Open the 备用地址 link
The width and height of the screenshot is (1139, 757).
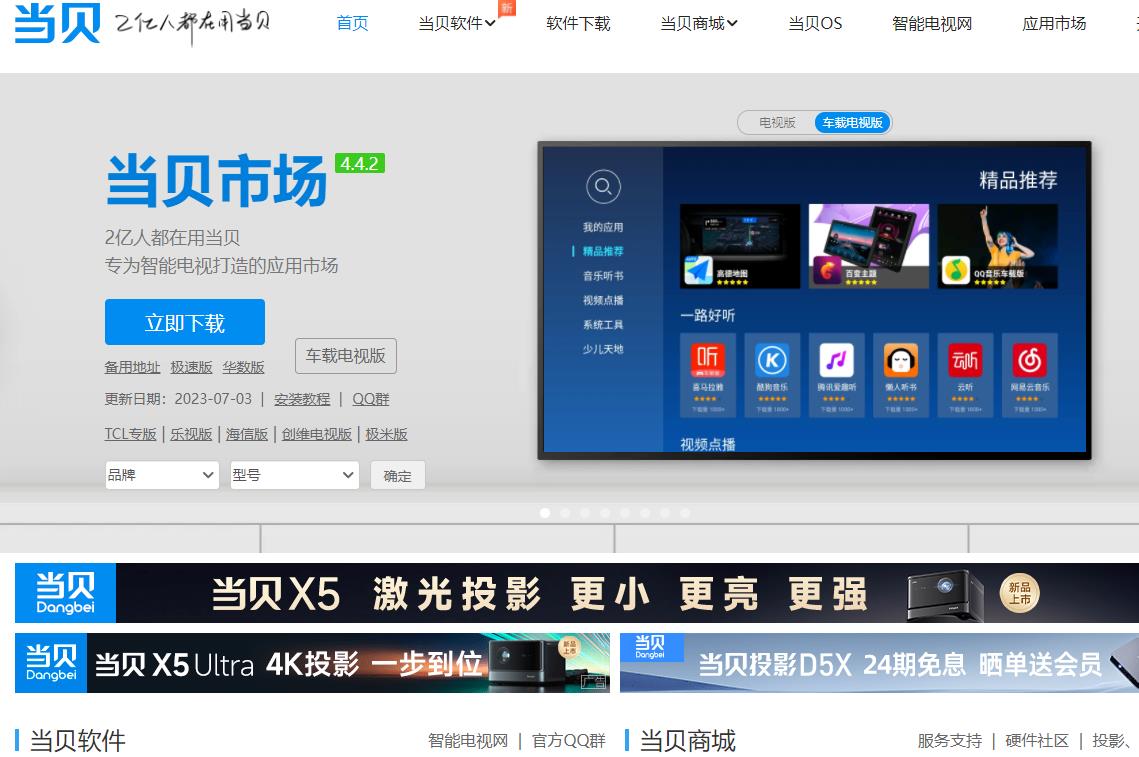point(132,368)
